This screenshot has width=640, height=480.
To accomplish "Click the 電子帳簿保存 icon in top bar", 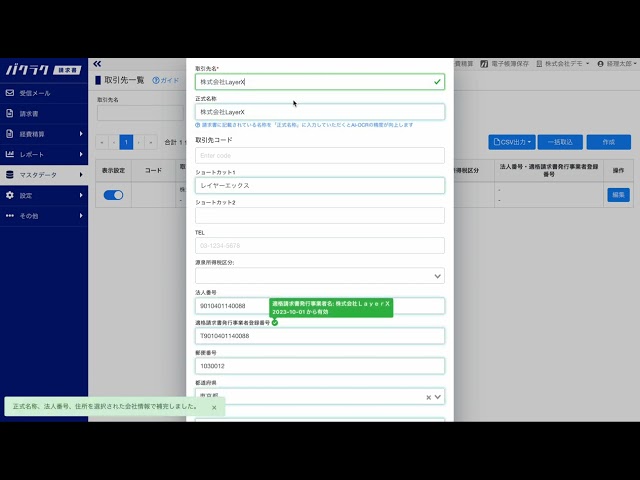I will click(x=484, y=64).
